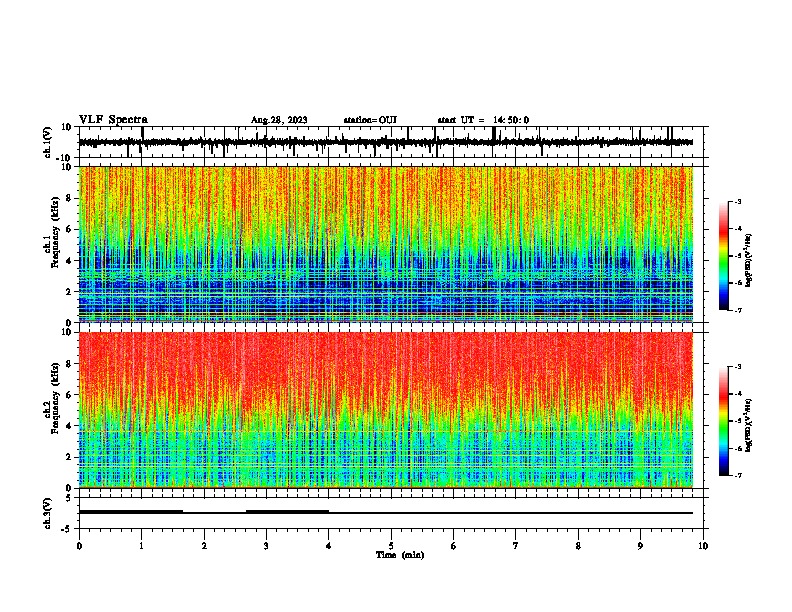The width and height of the screenshot is (792, 612).
Task: Click tick label 8 on Time axis
Action: click(x=578, y=546)
